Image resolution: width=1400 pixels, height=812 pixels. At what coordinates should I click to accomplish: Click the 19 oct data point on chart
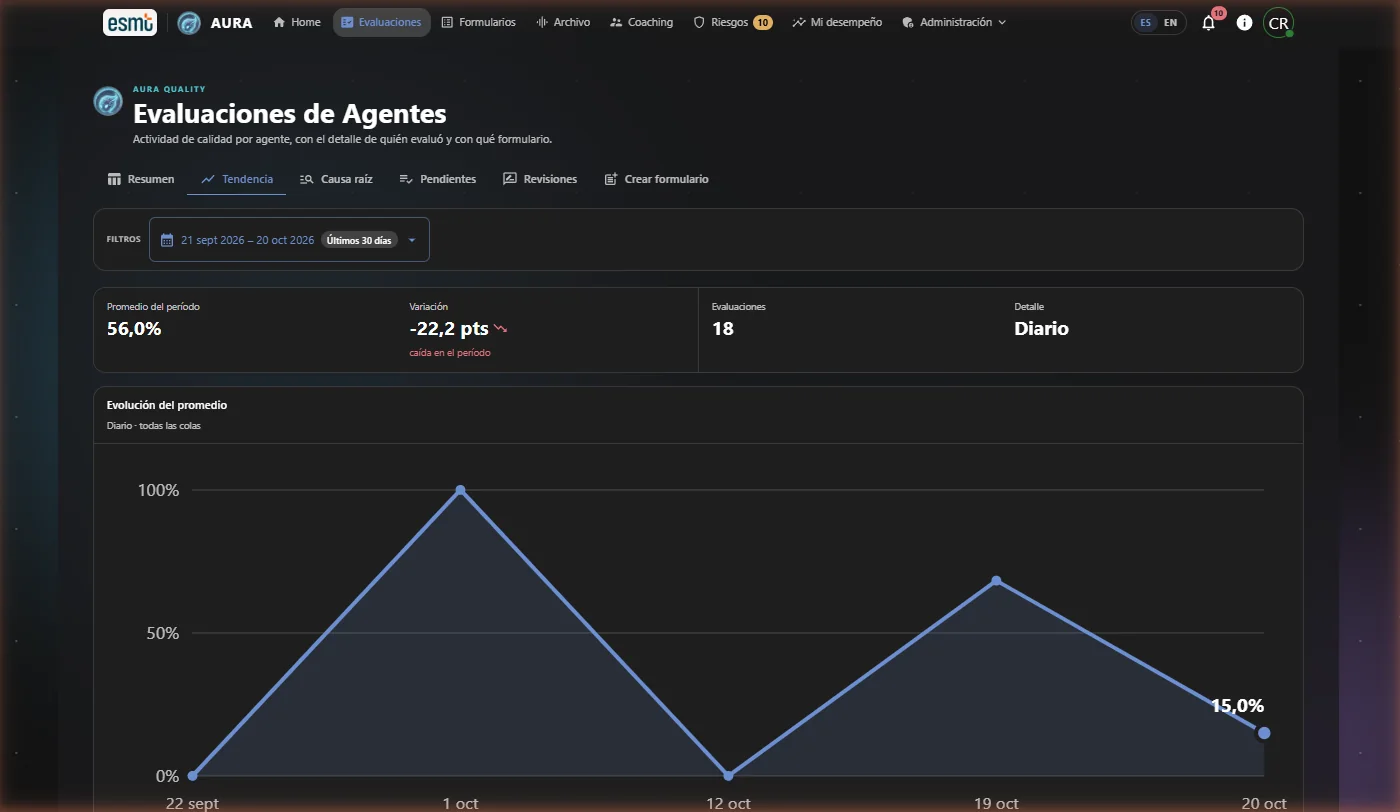click(996, 581)
